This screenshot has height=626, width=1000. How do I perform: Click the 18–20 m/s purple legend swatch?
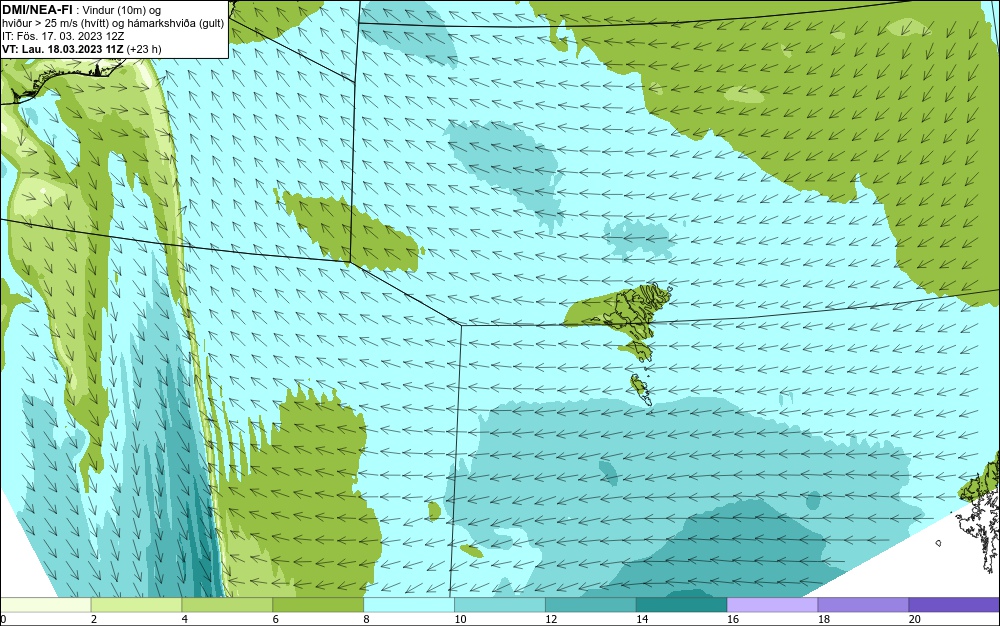pos(864,604)
